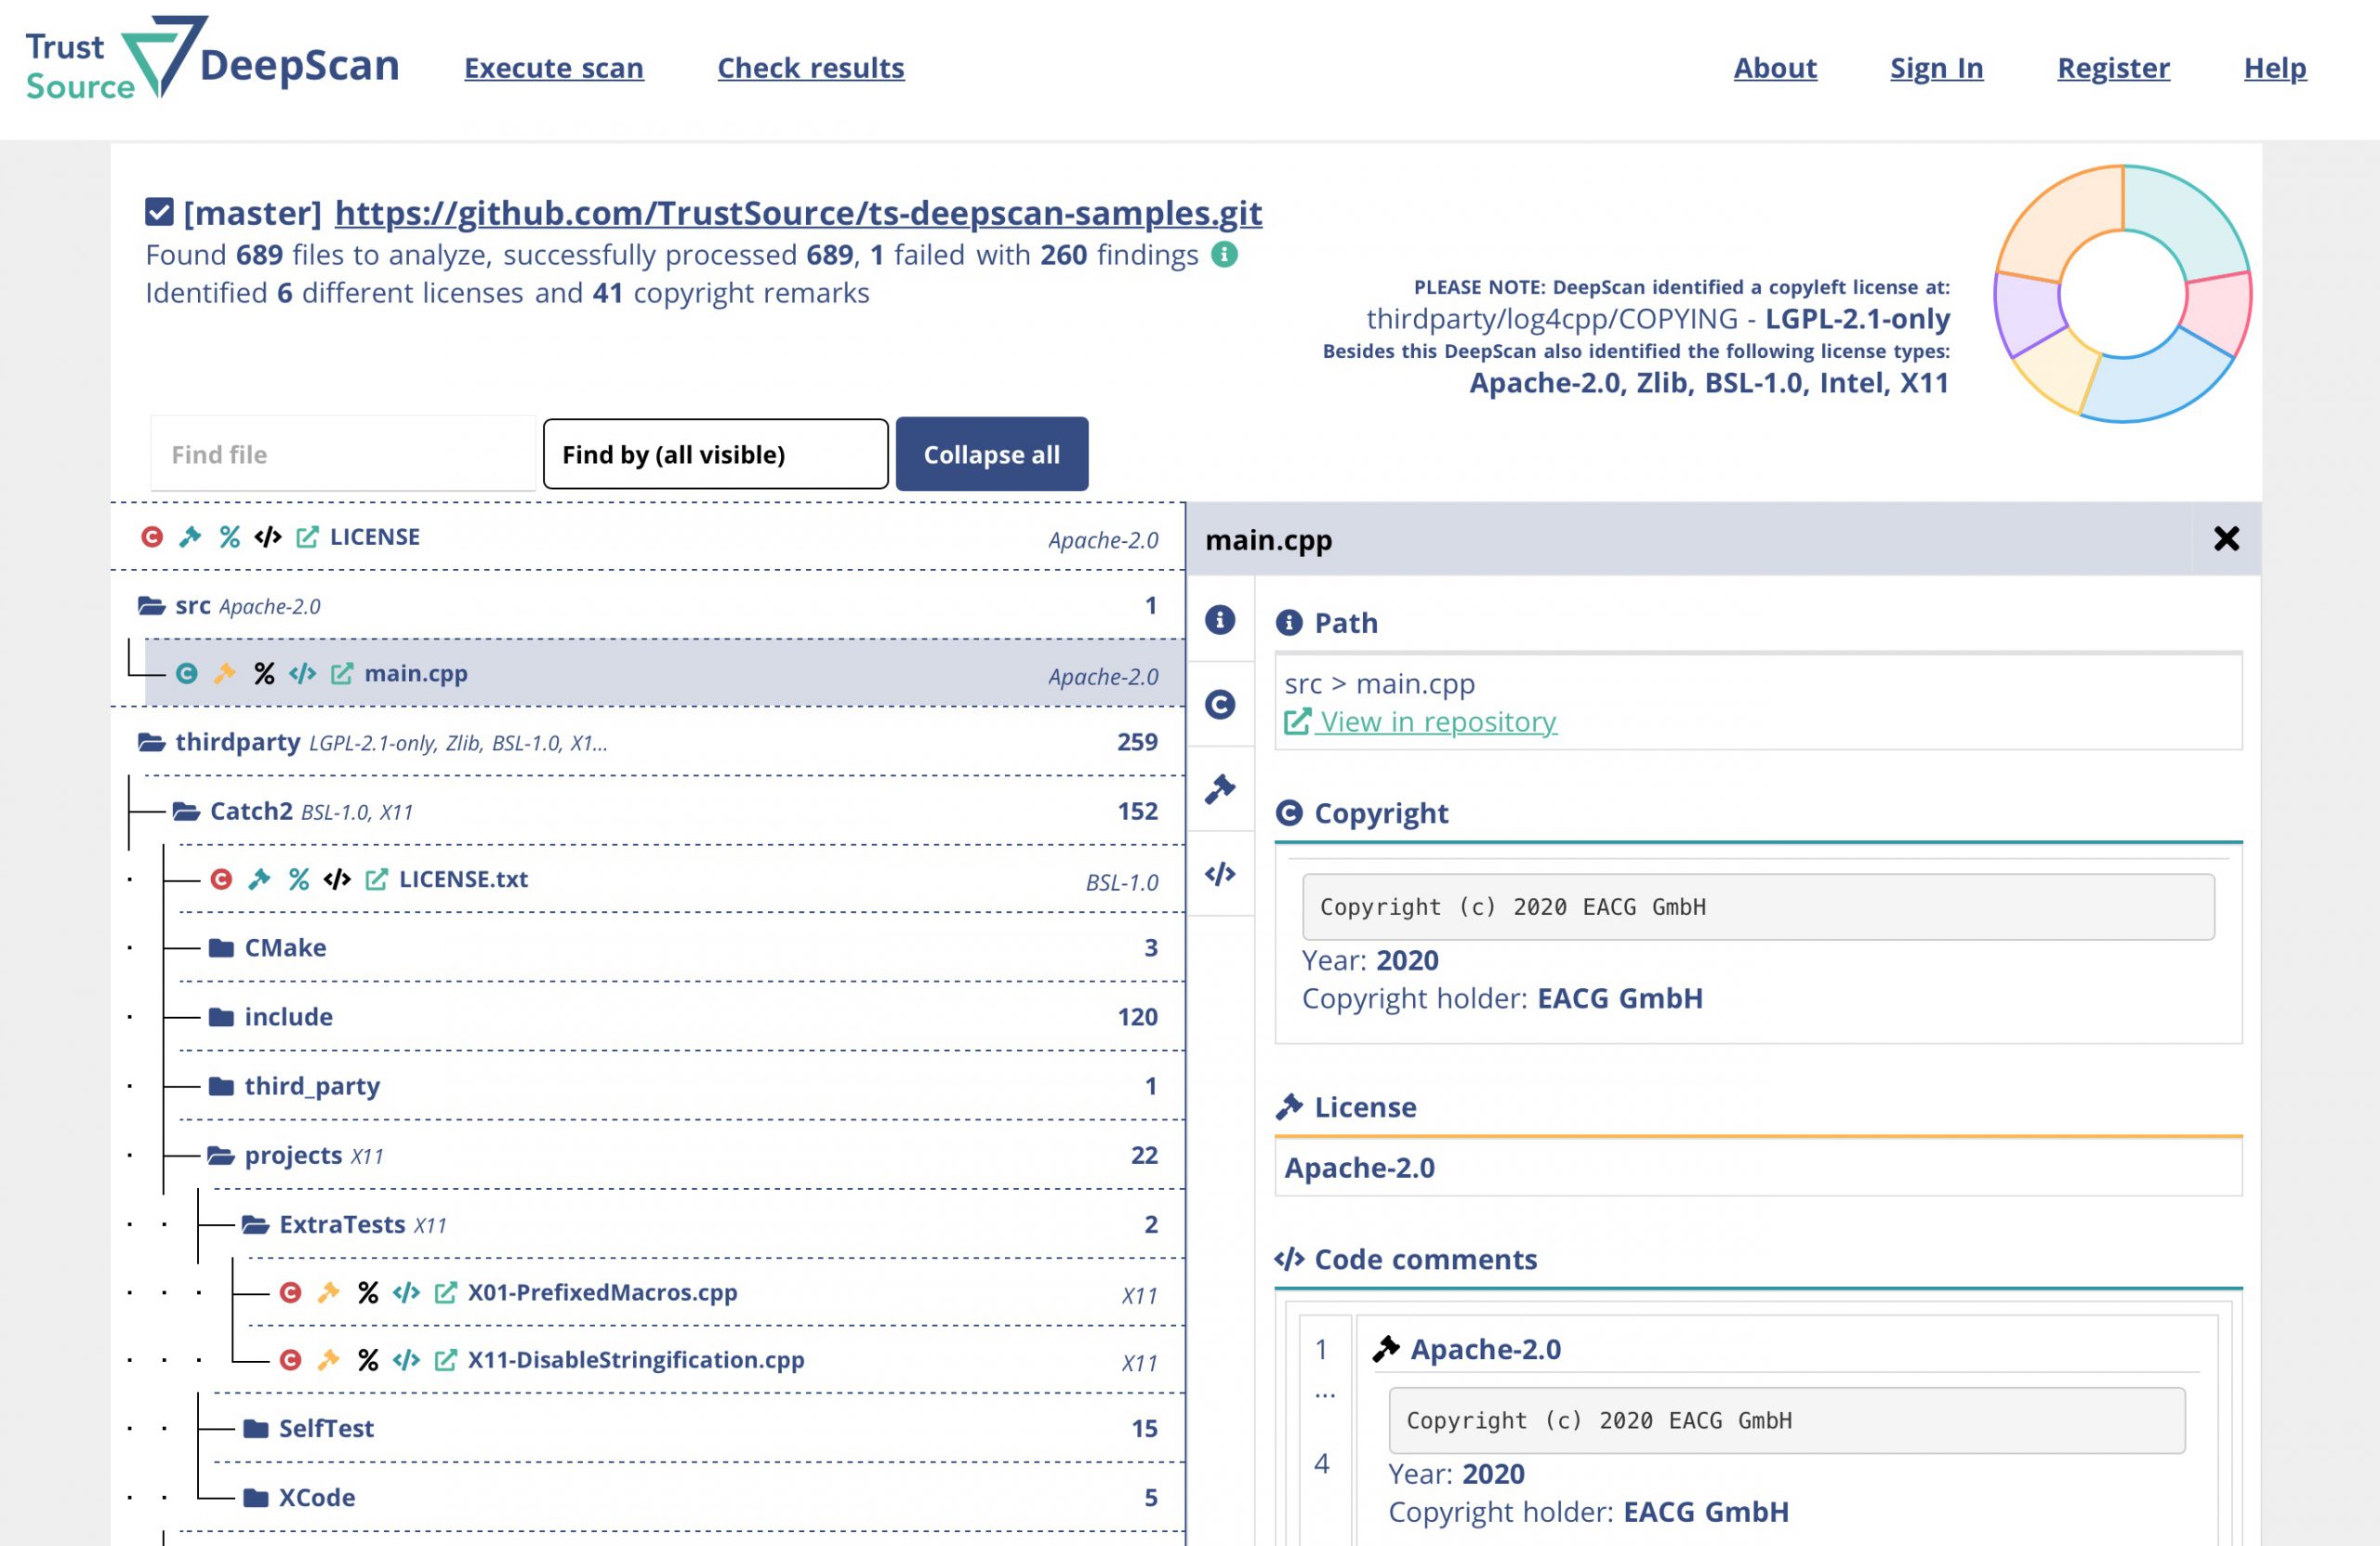The width and height of the screenshot is (2380, 1546).
Task: Expand the third_party folder
Action: pos(221,1086)
